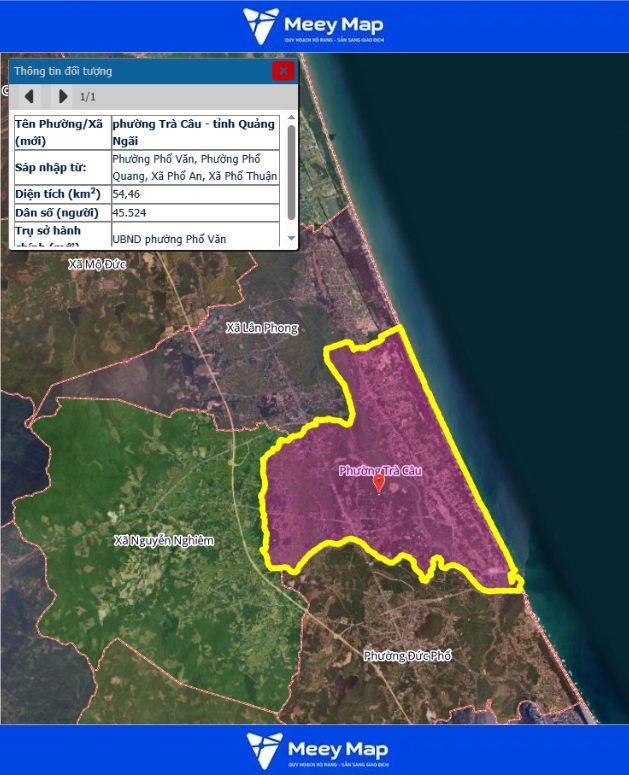The width and height of the screenshot is (629, 775).
Task: Click the info table vertical scrollbar thumb
Action: [291, 170]
